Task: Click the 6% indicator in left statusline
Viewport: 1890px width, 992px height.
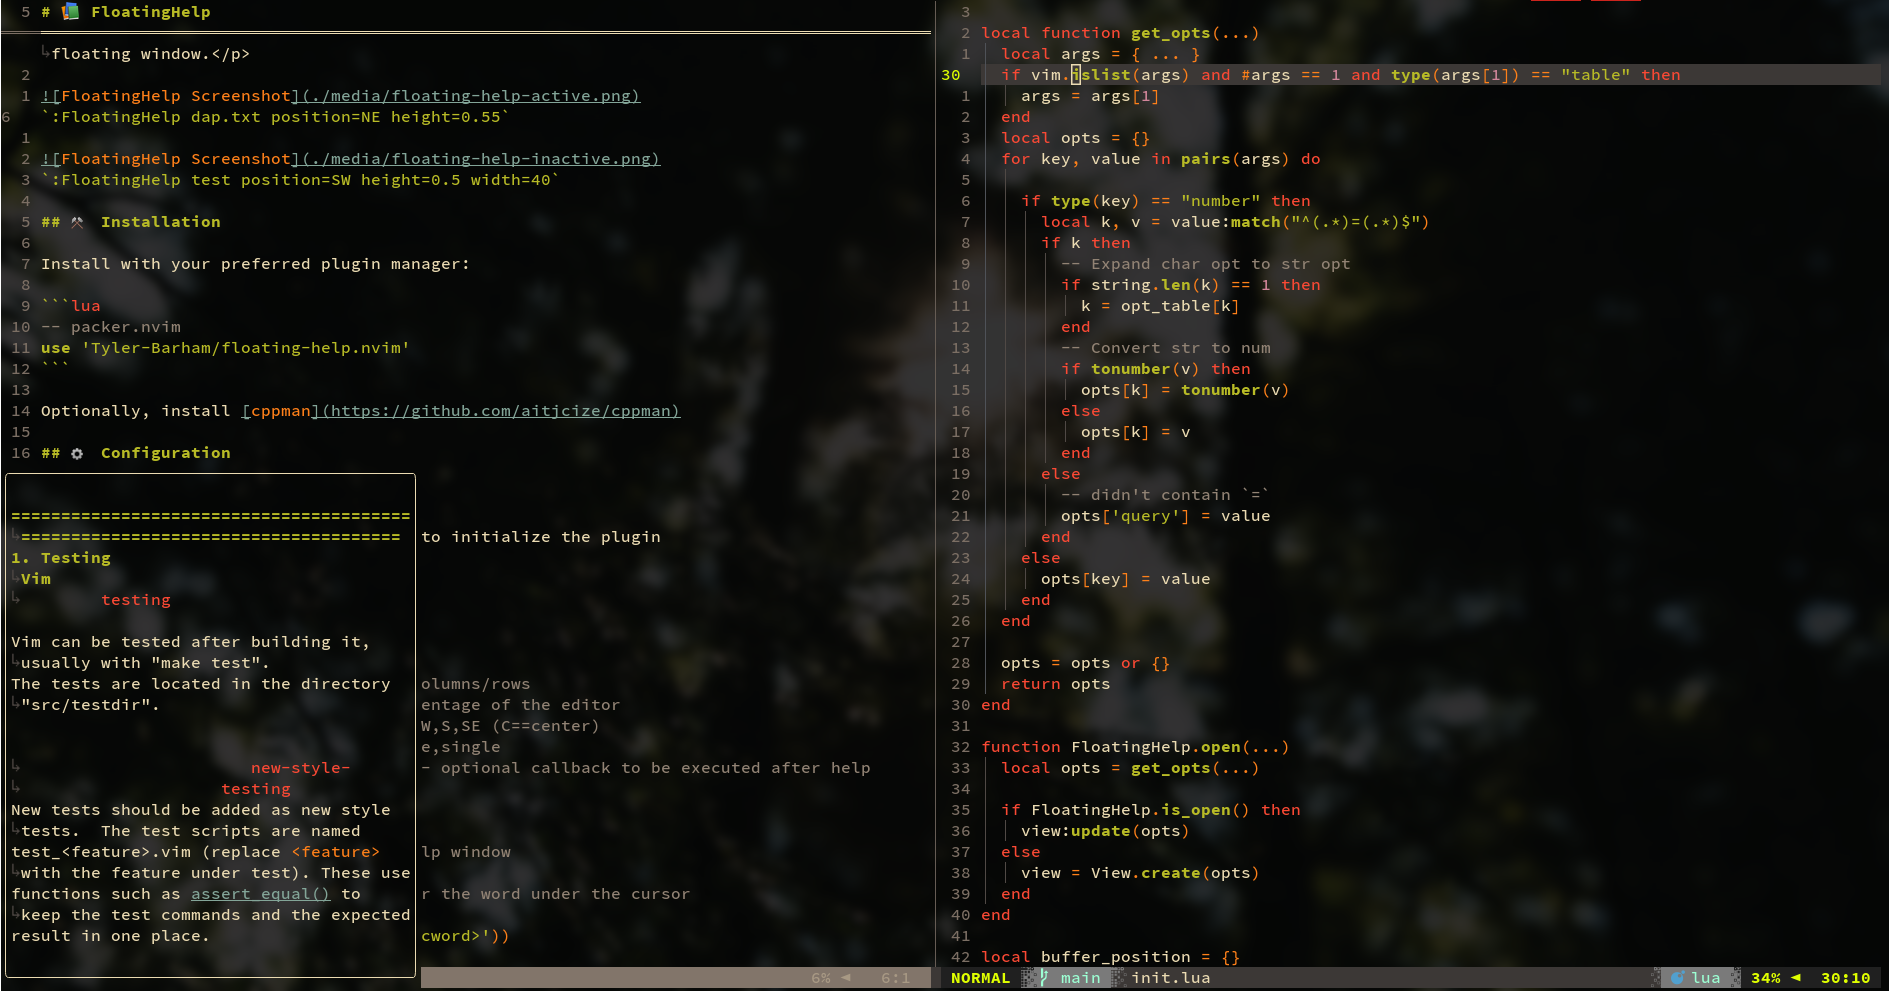Action: [x=821, y=978]
